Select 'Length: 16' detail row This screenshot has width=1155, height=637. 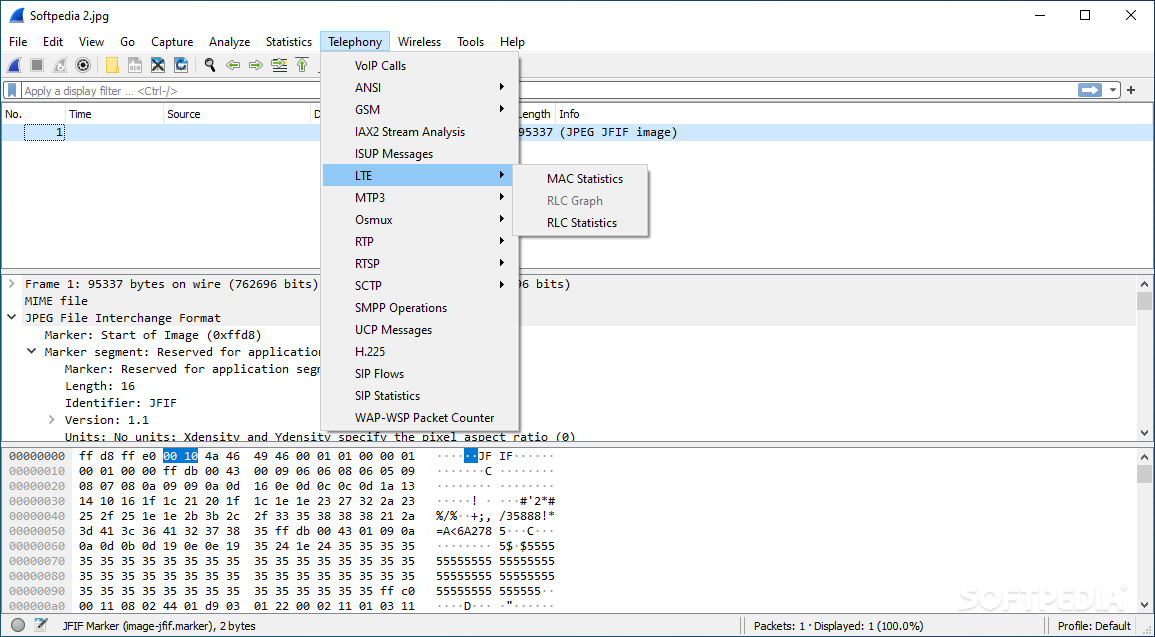tap(99, 386)
